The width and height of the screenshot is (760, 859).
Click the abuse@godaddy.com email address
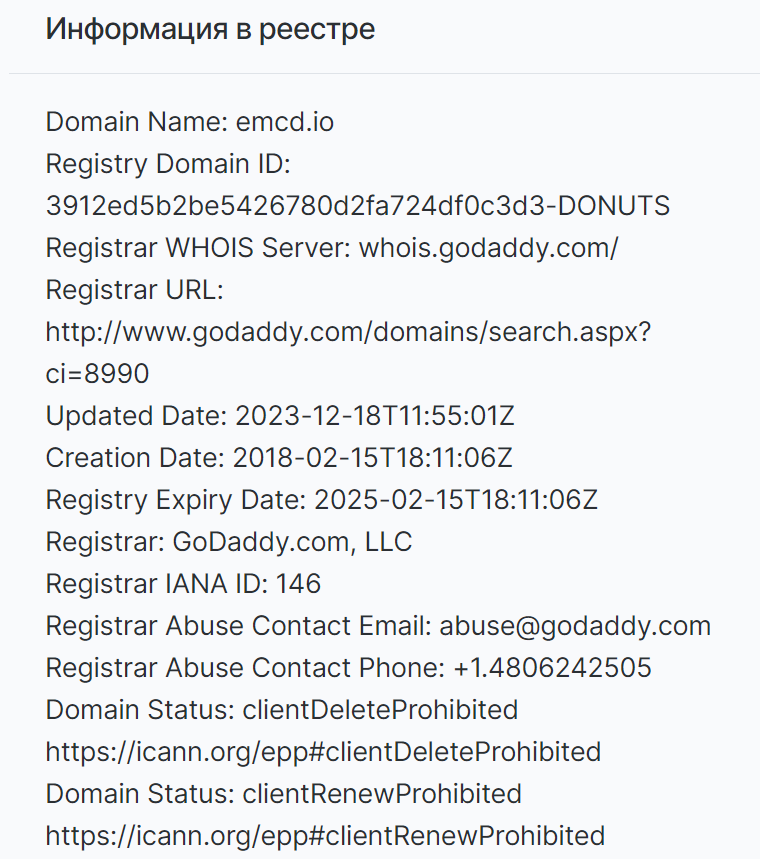pyautogui.click(x=575, y=626)
